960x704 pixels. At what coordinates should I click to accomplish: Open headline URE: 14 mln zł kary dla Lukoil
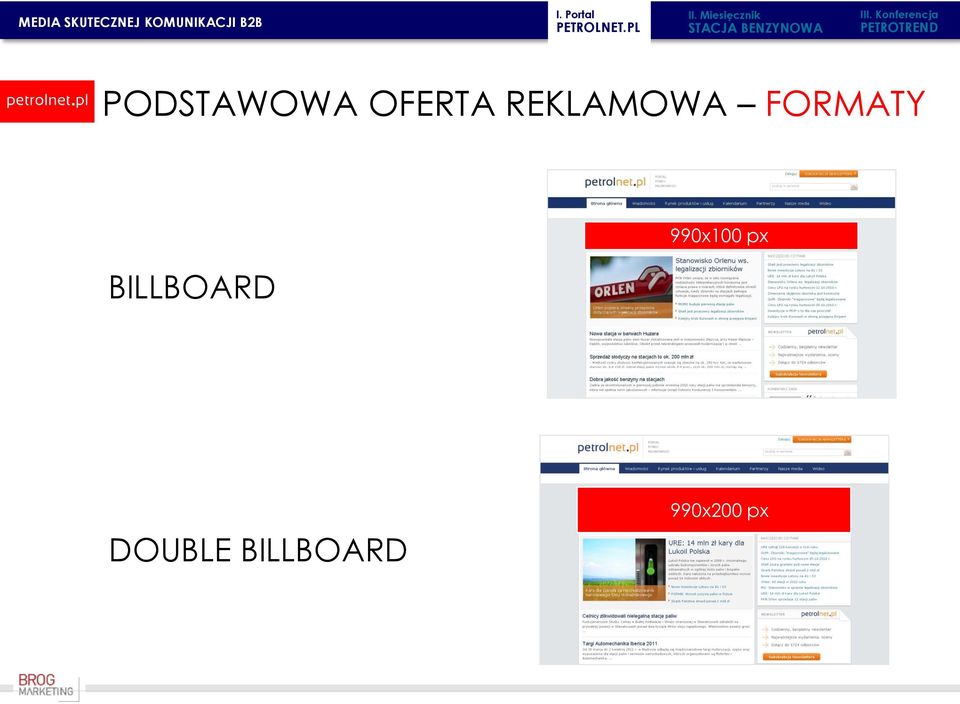click(x=706, y=547)
